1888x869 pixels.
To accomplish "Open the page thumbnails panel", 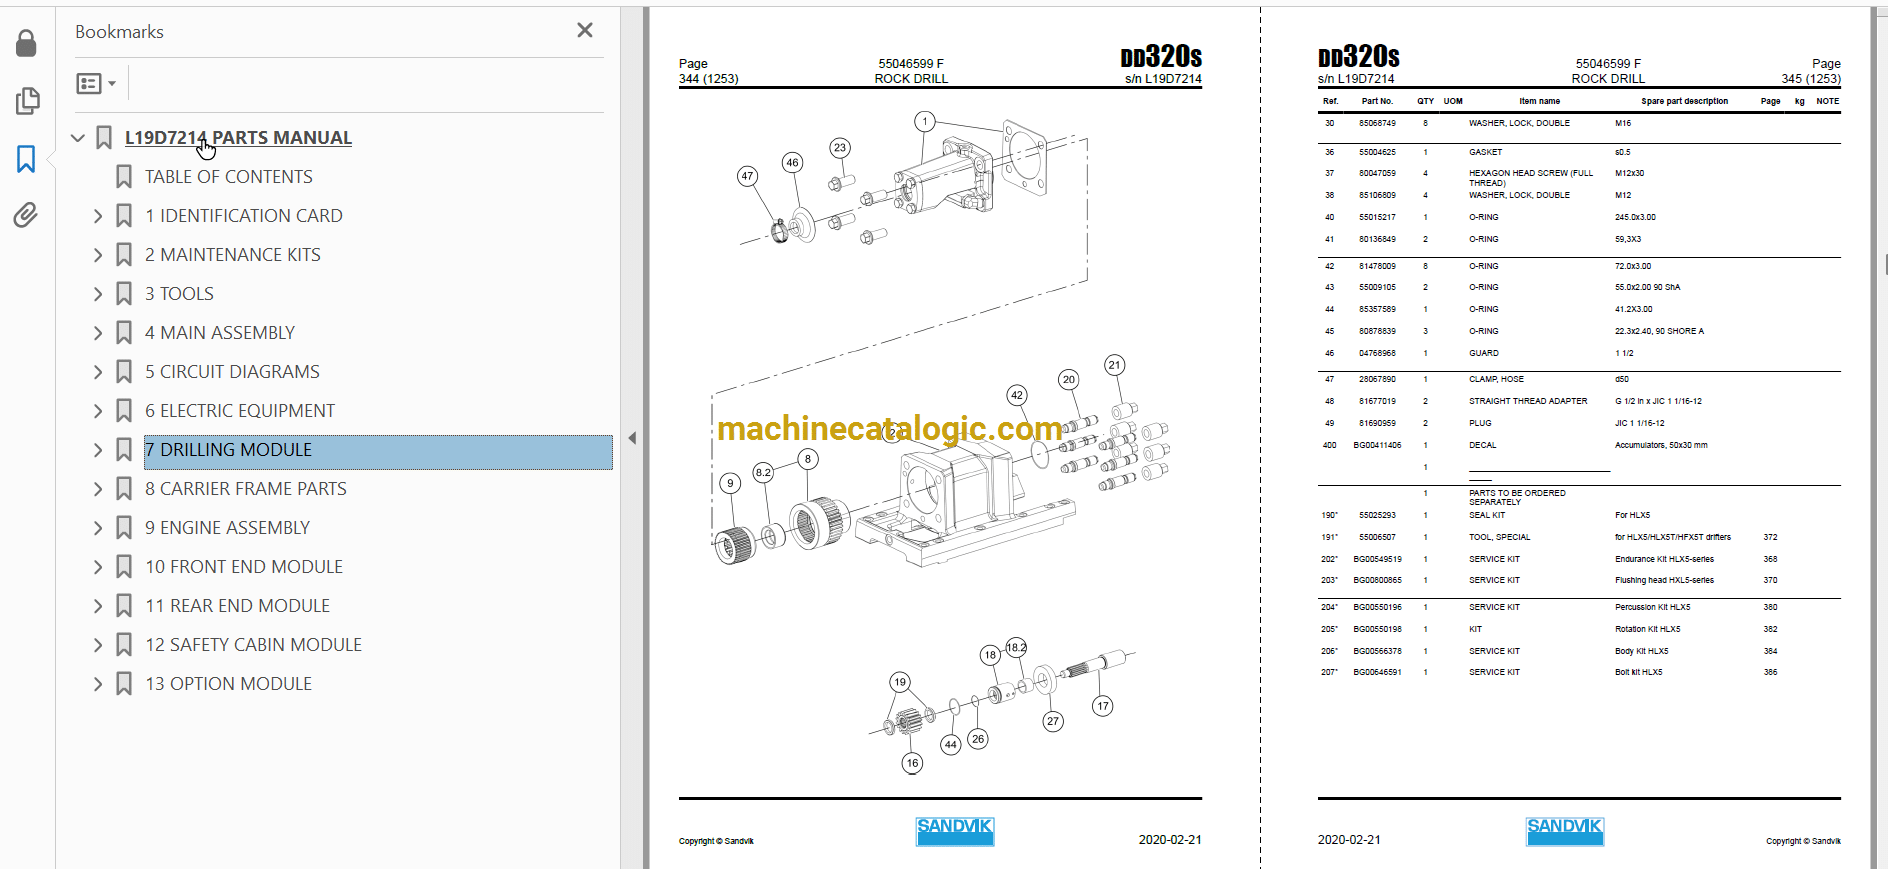I will pos(27,100).
